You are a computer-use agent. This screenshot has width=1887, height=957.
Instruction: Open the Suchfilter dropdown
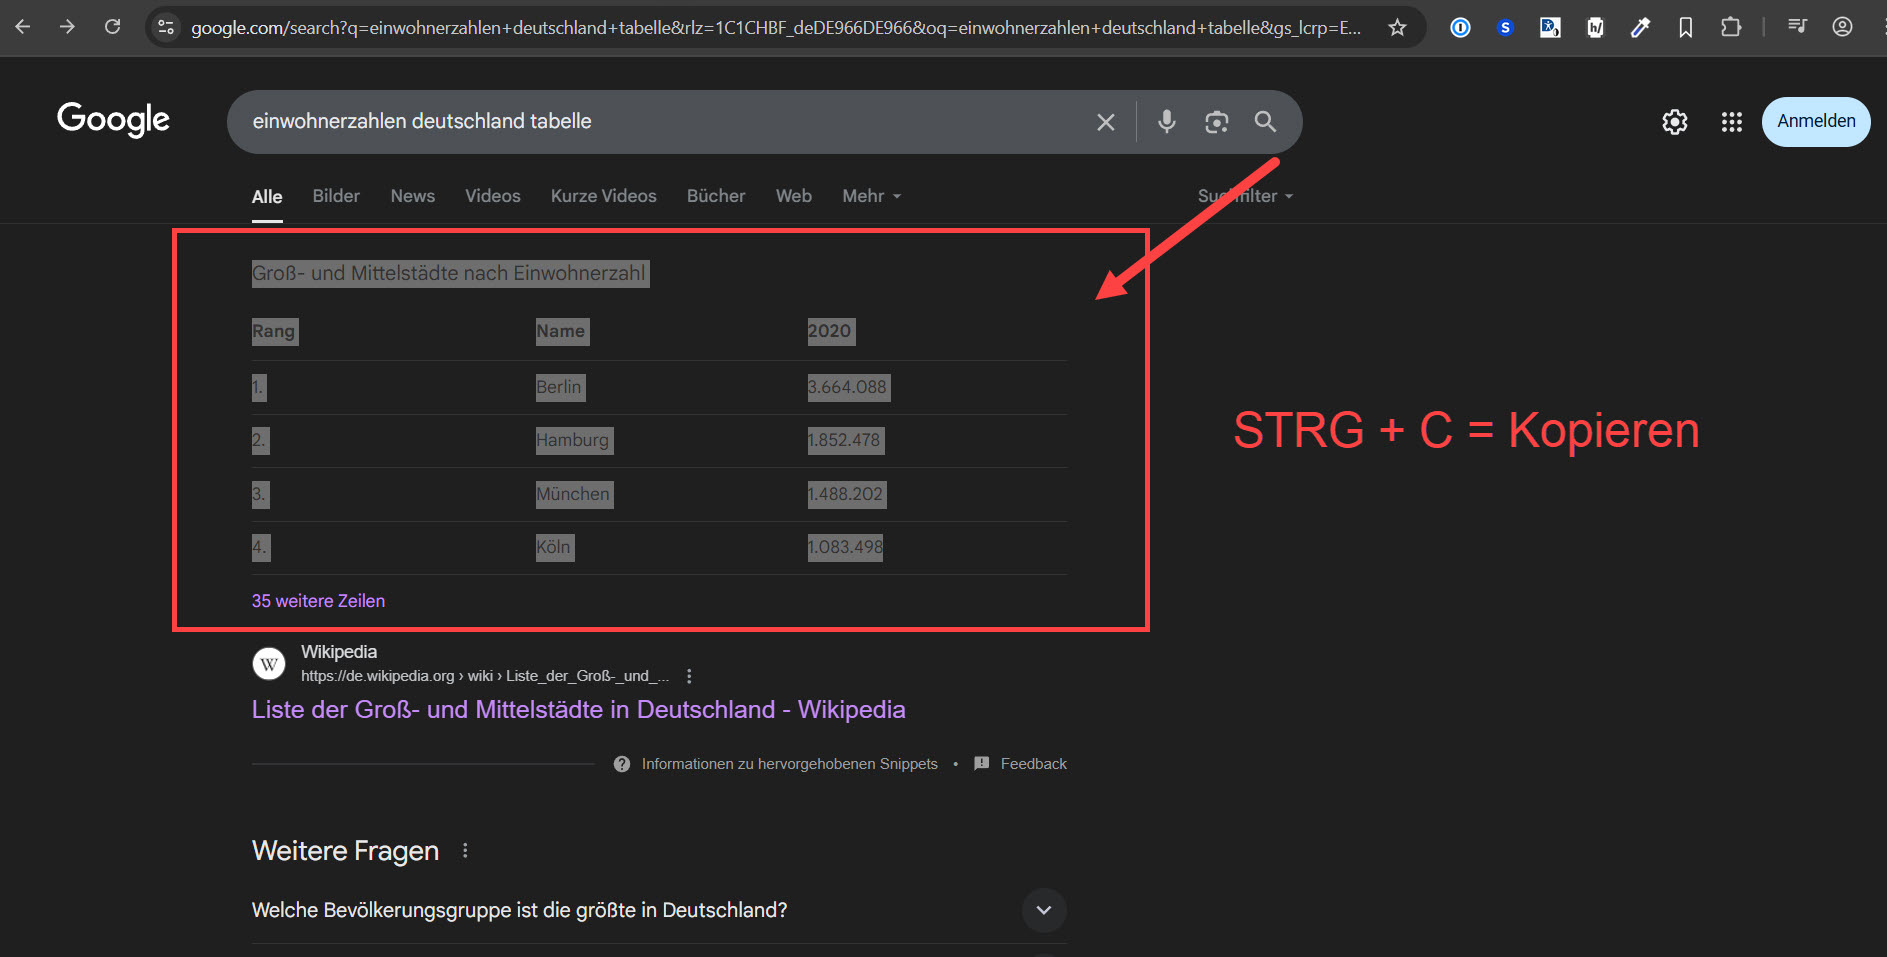point(1246,196)
